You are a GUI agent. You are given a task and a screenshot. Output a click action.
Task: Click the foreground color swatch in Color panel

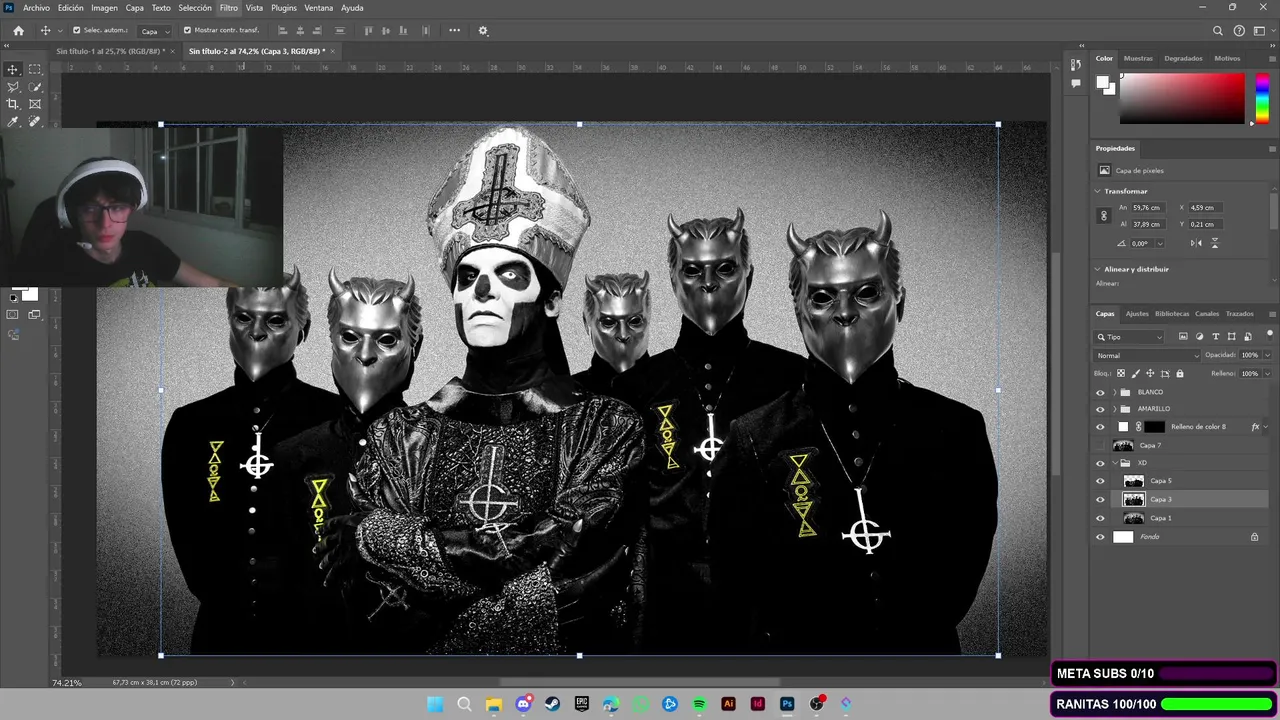point(1102,83)
